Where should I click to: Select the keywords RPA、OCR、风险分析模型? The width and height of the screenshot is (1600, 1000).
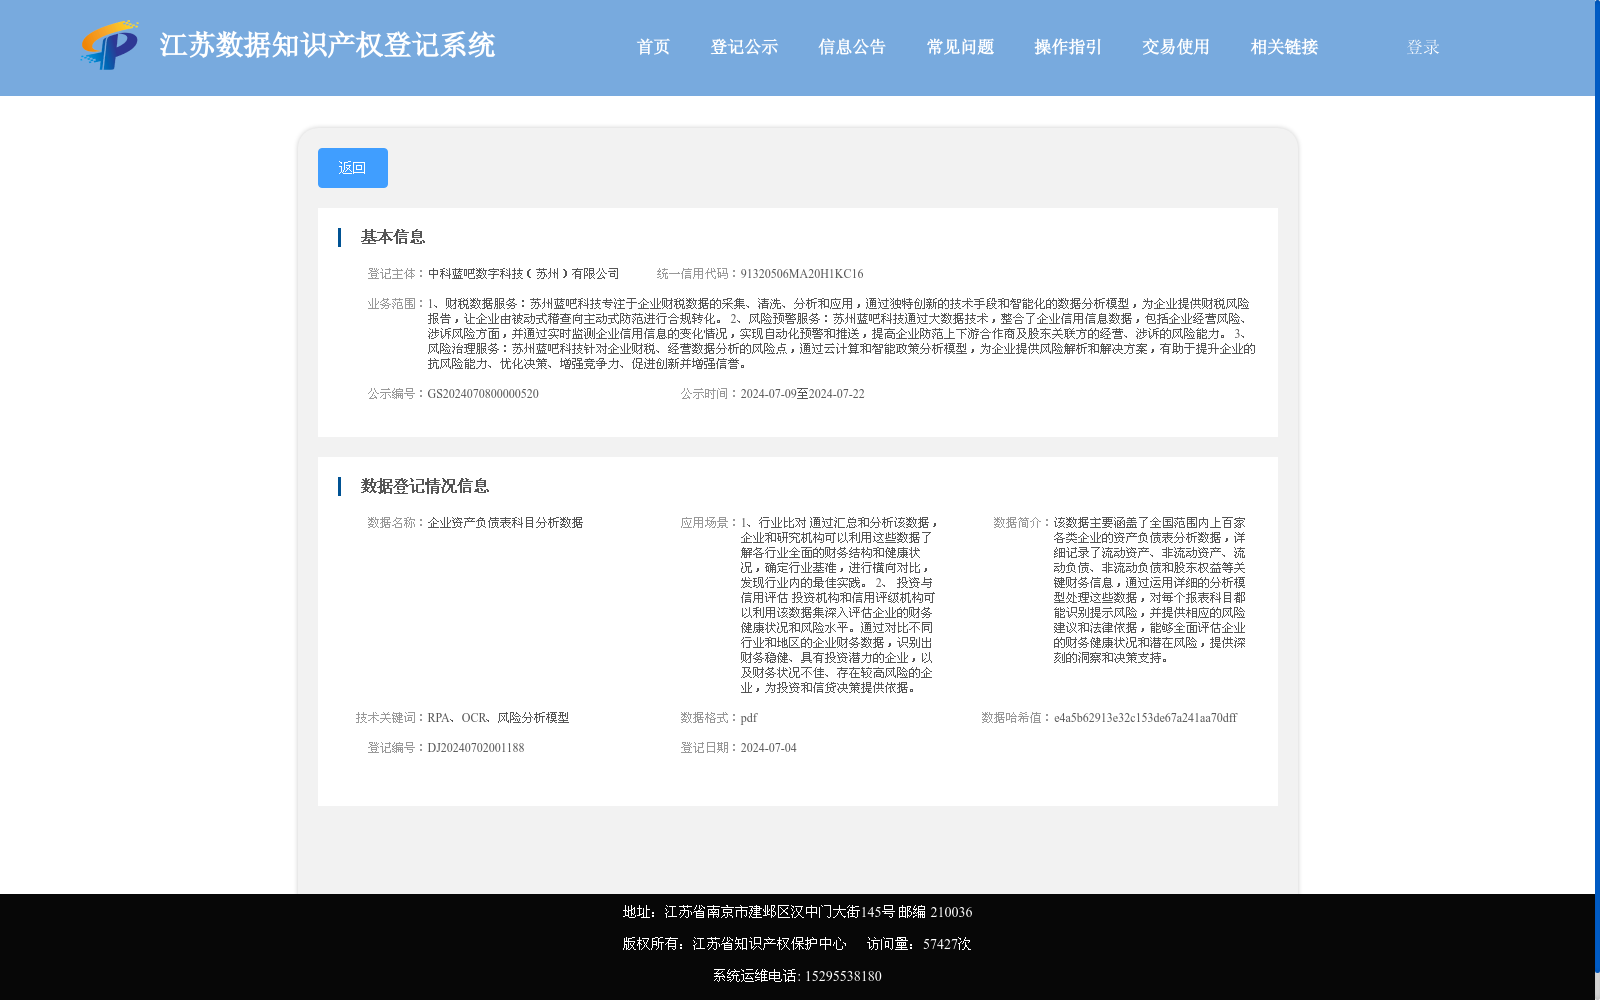click(499, 718)
